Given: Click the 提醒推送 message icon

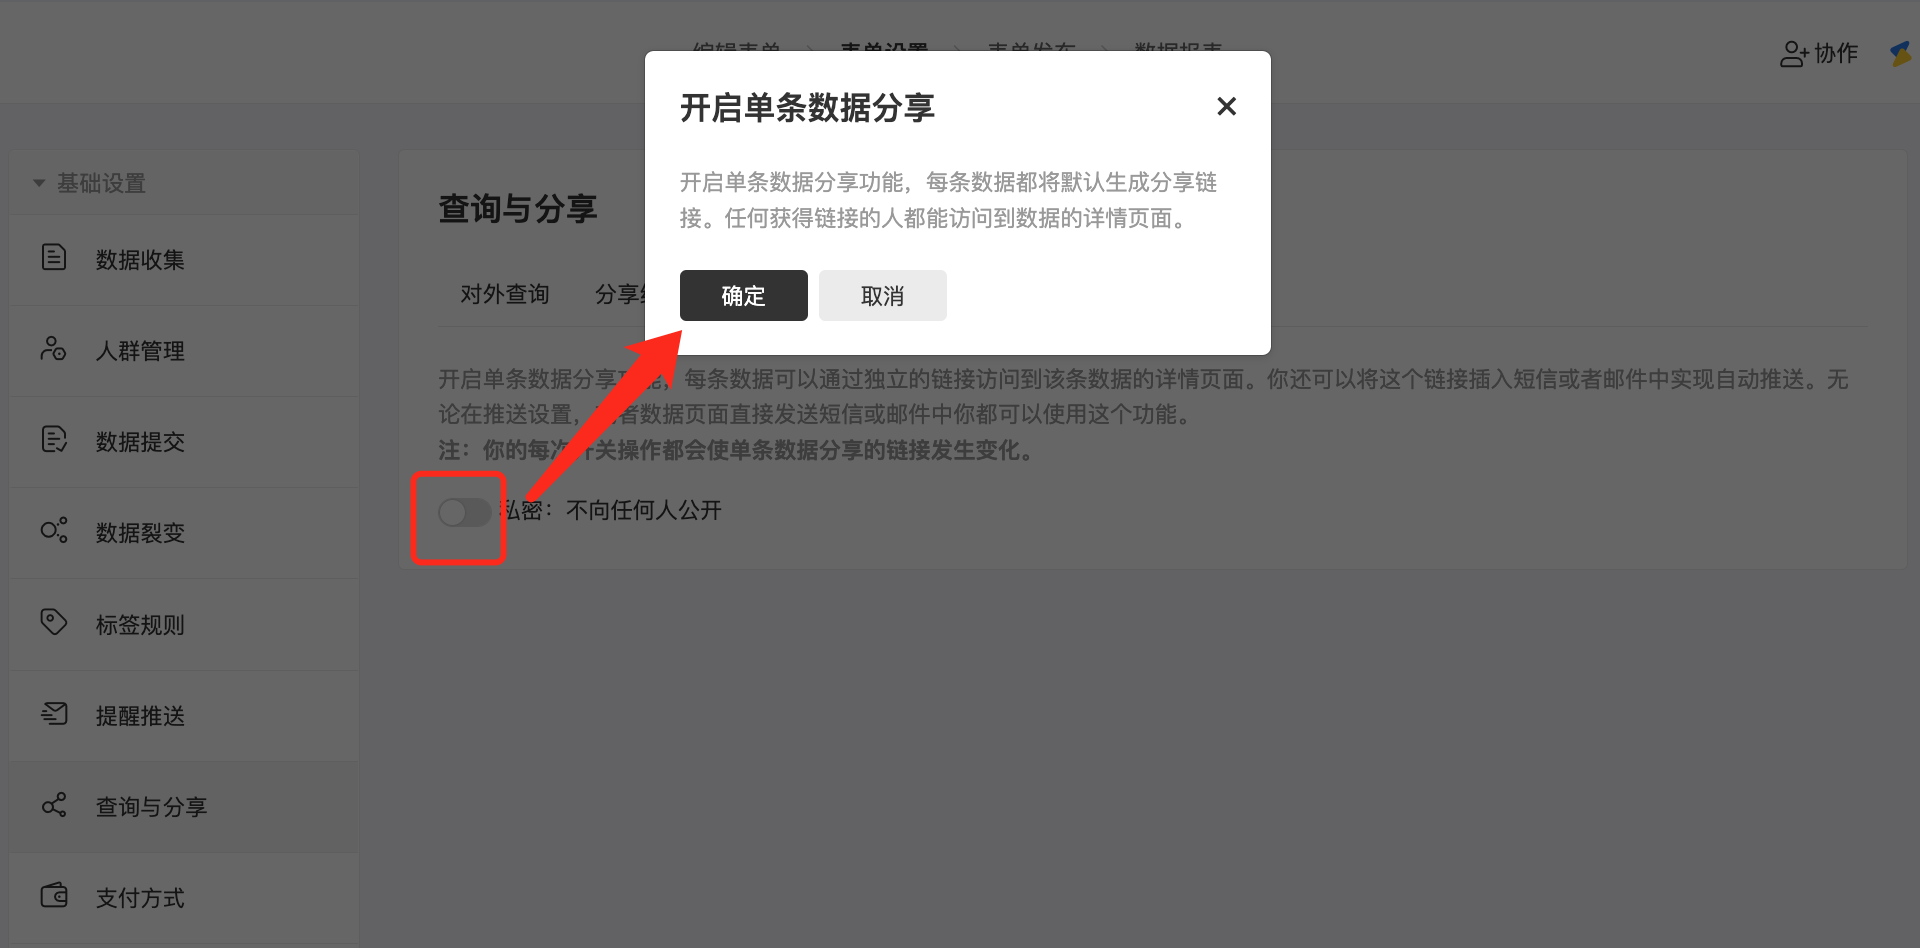Looking at the screenshot, I should point(54,714).
